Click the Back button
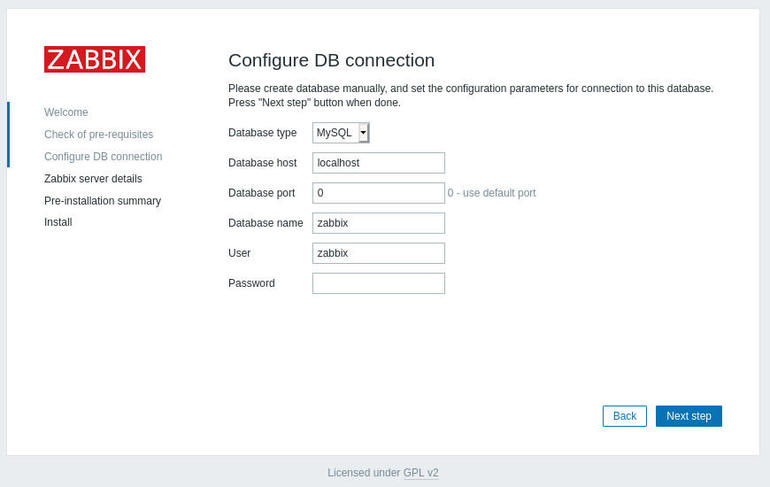770x487 pixels. (x=625, y=416)
